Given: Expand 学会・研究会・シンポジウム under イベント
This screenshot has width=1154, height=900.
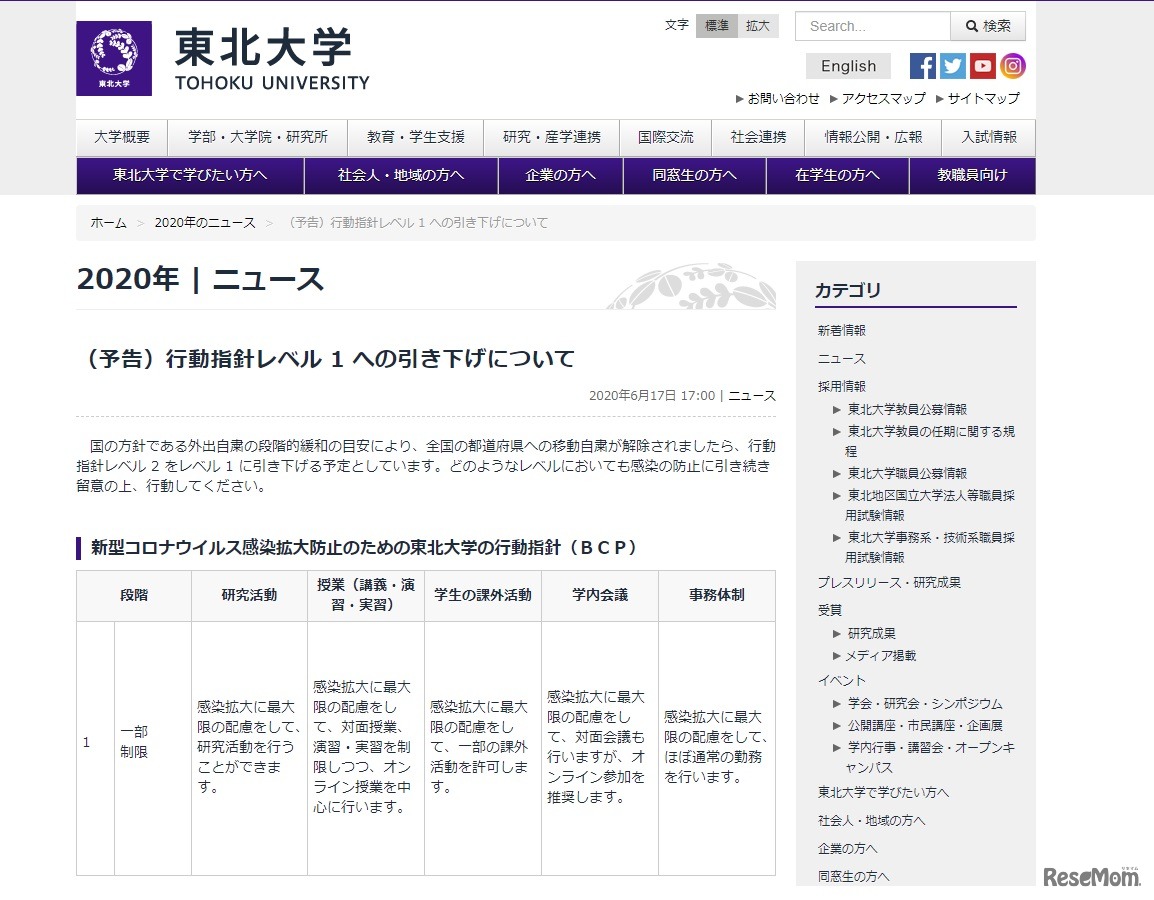Looking at the screenshot, I should click(923, 703).
